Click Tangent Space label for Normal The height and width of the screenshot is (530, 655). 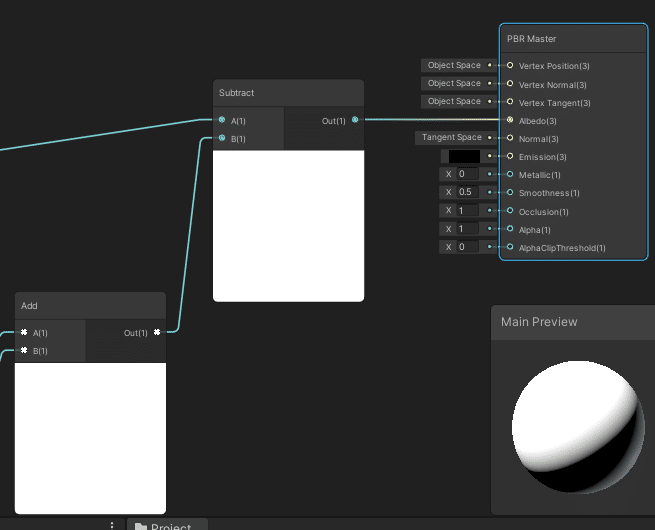pos(452,137)
